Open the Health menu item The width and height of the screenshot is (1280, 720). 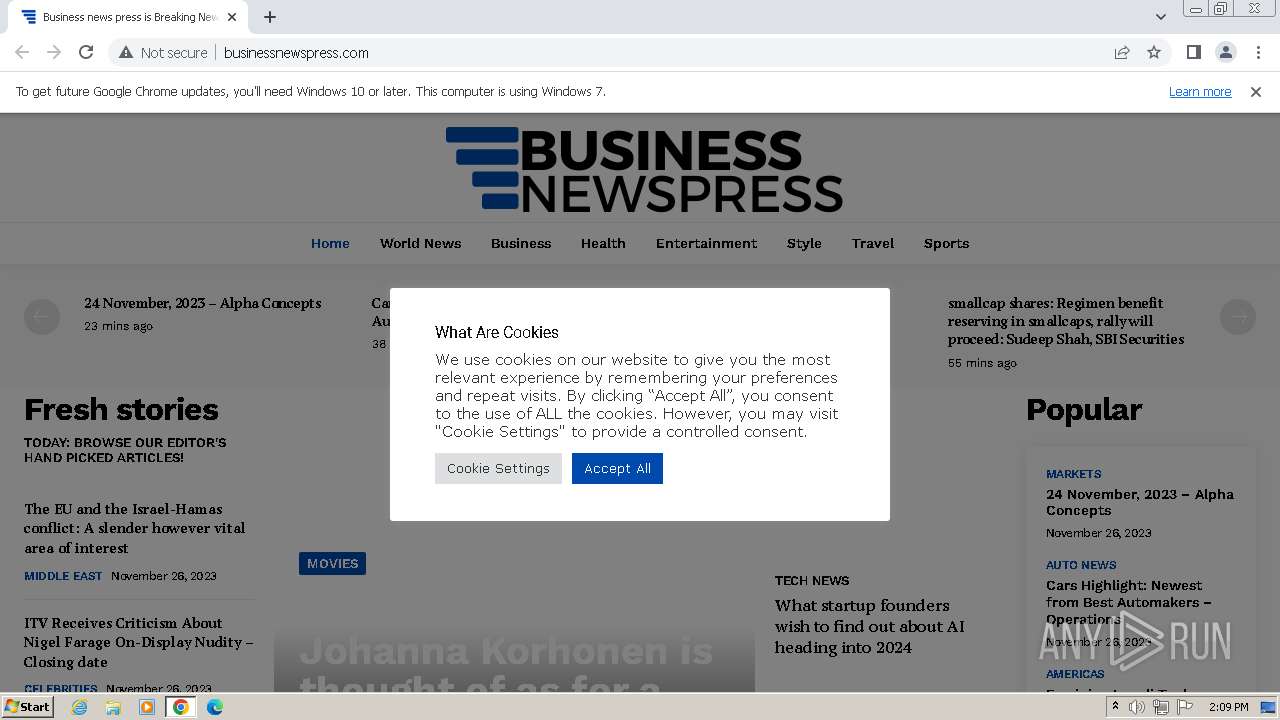pos(603,243)
